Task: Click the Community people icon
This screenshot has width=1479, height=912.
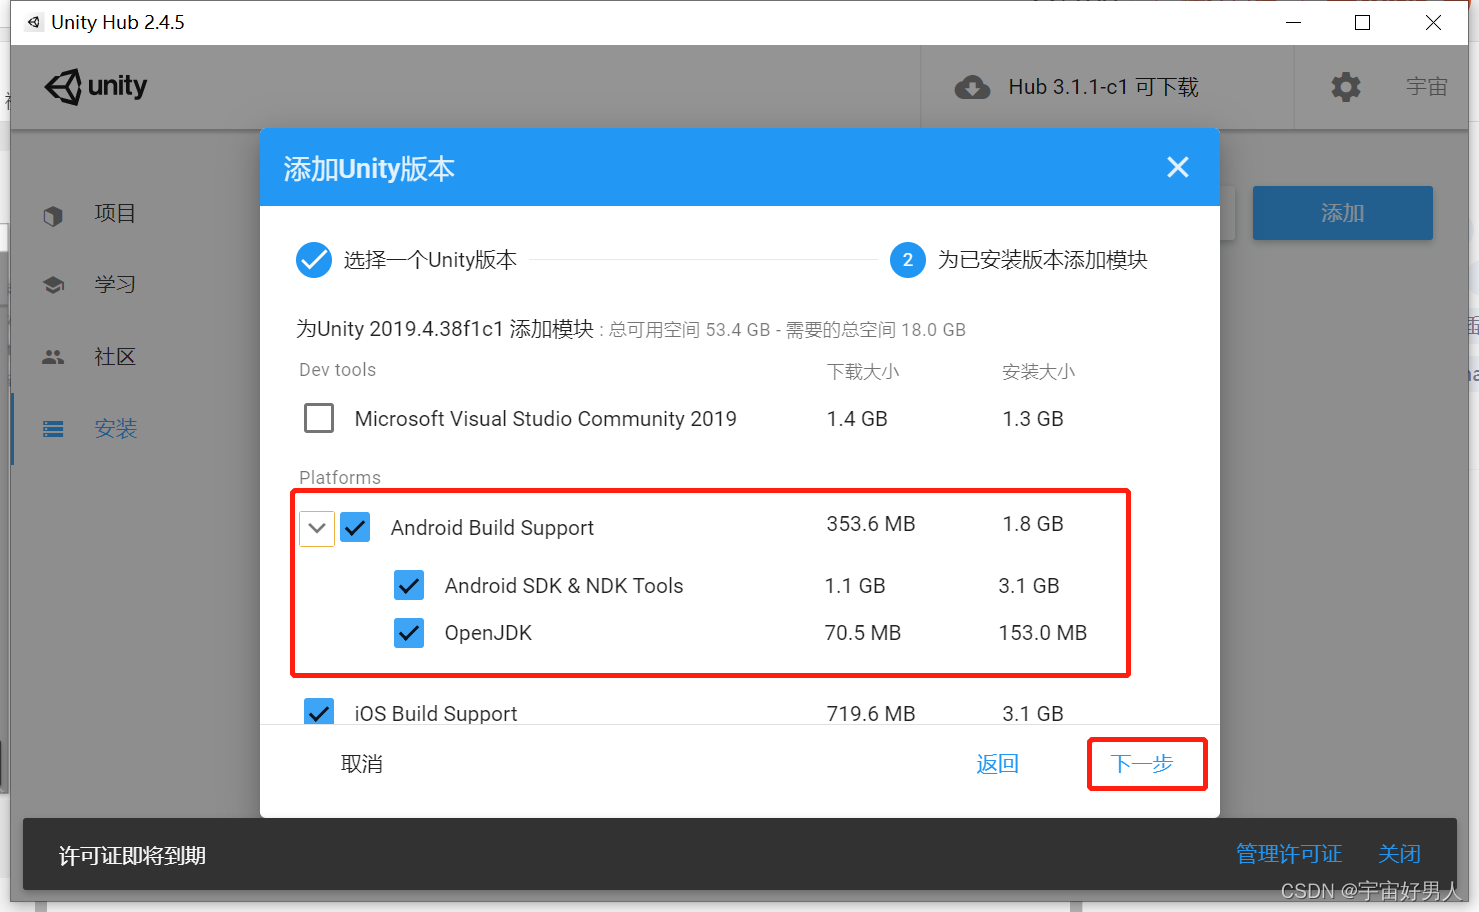Action: point(53,357)
